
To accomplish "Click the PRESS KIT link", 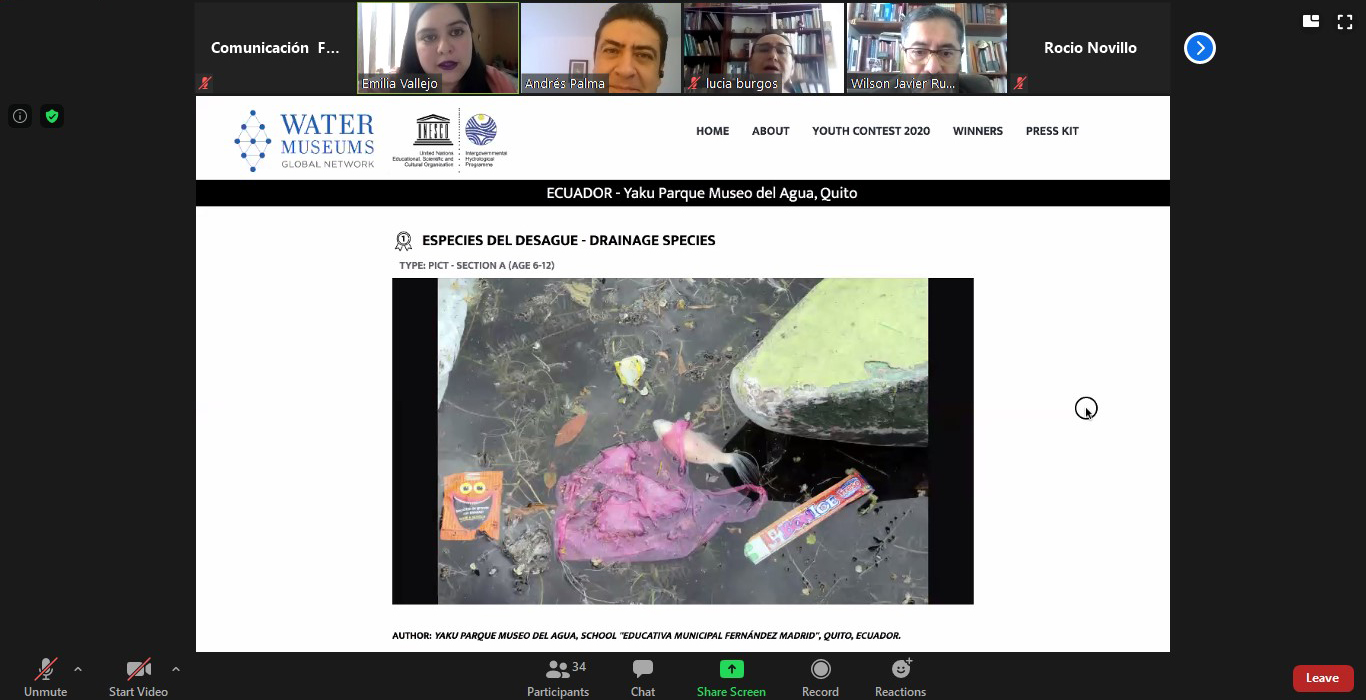I will pyautogui.click(x=1051, y=131).
